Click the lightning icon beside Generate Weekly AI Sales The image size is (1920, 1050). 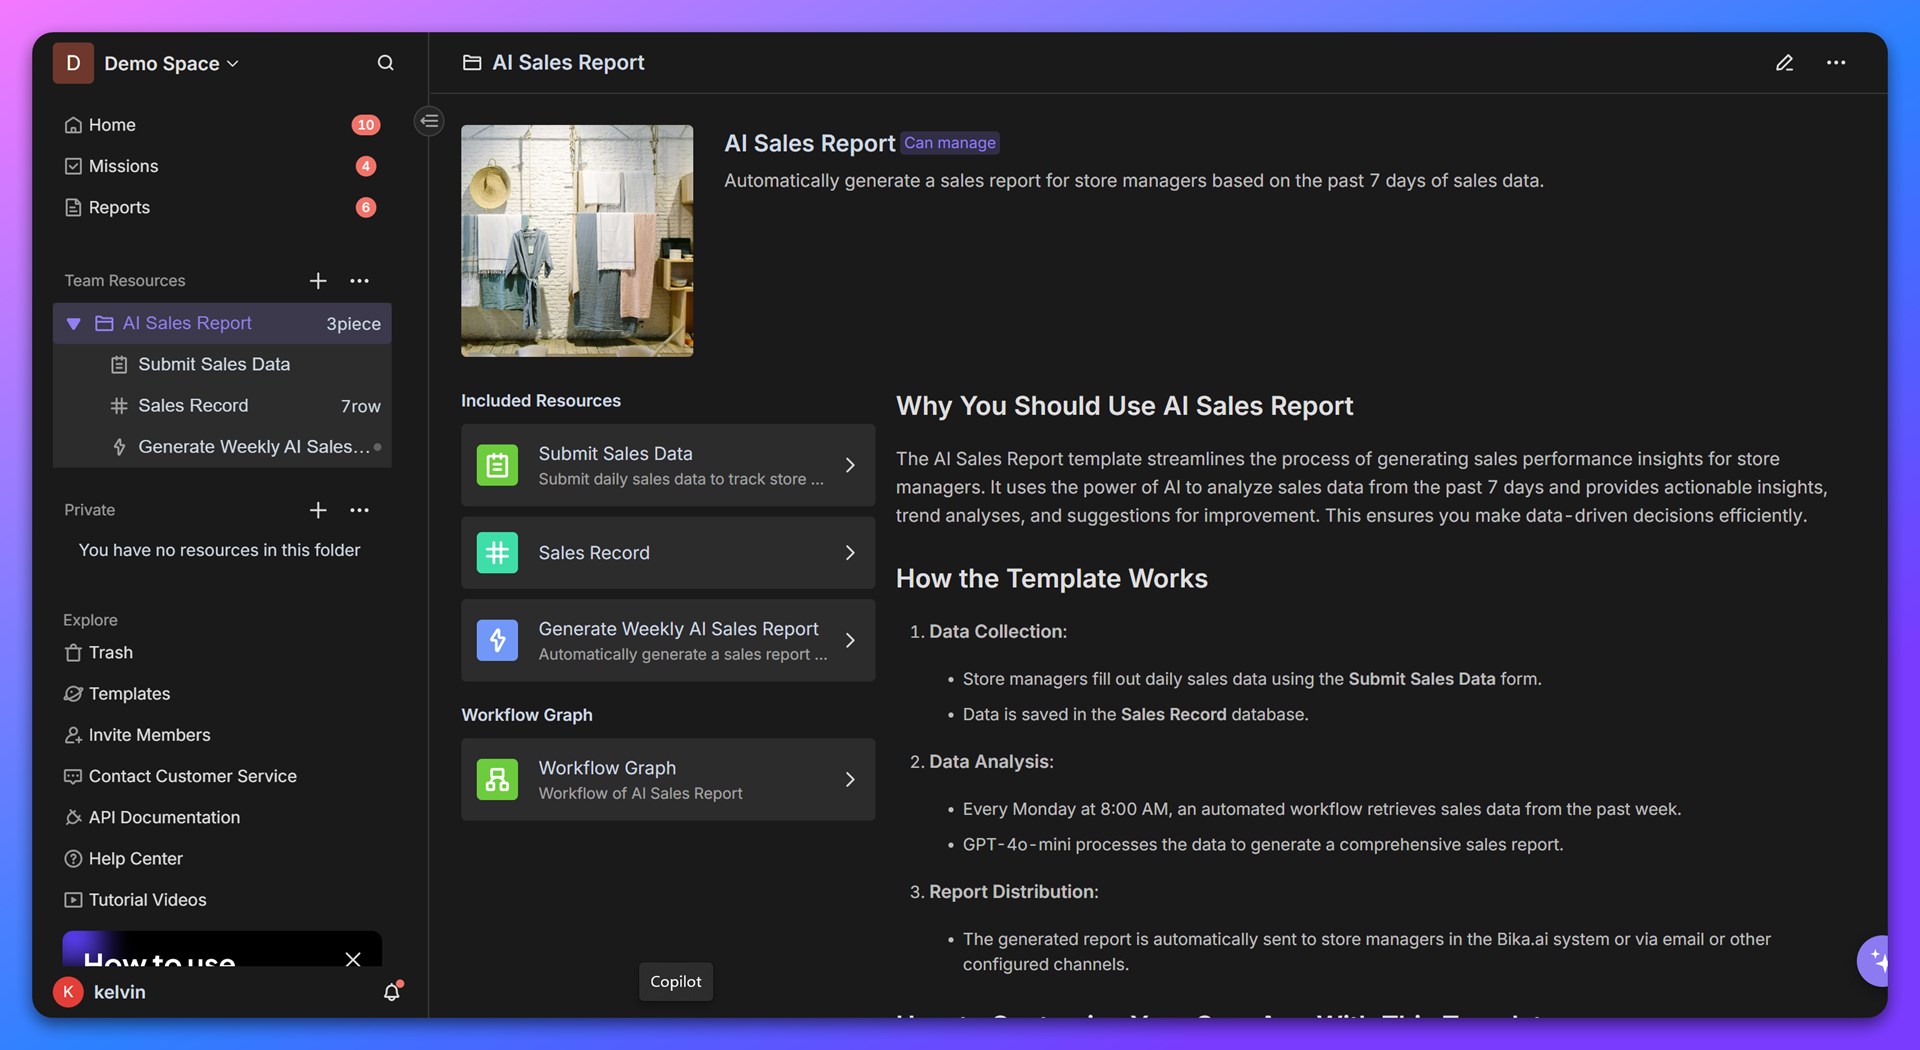[119, 446]
